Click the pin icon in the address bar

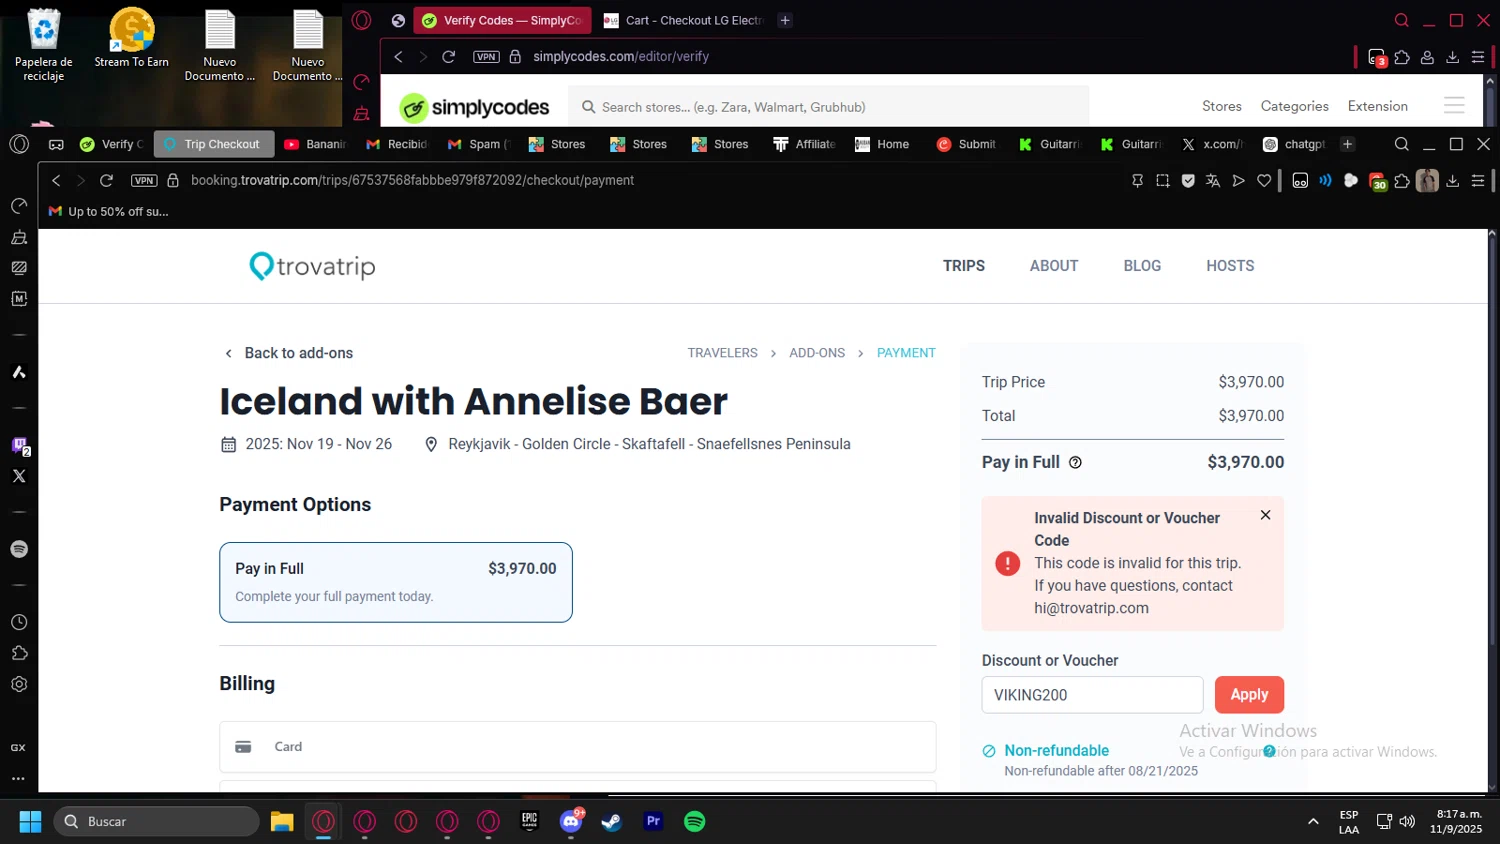pyautogui.click(x=1137, y=181)
